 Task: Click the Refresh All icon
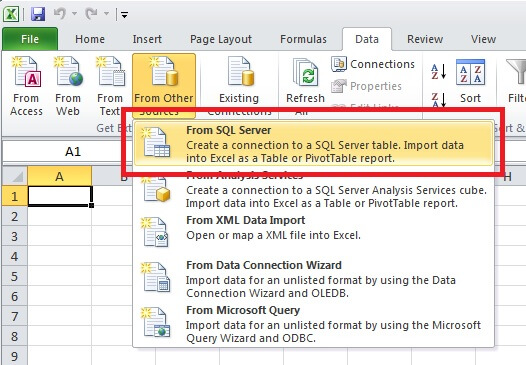pyautogui.click(x=305, y=73)
